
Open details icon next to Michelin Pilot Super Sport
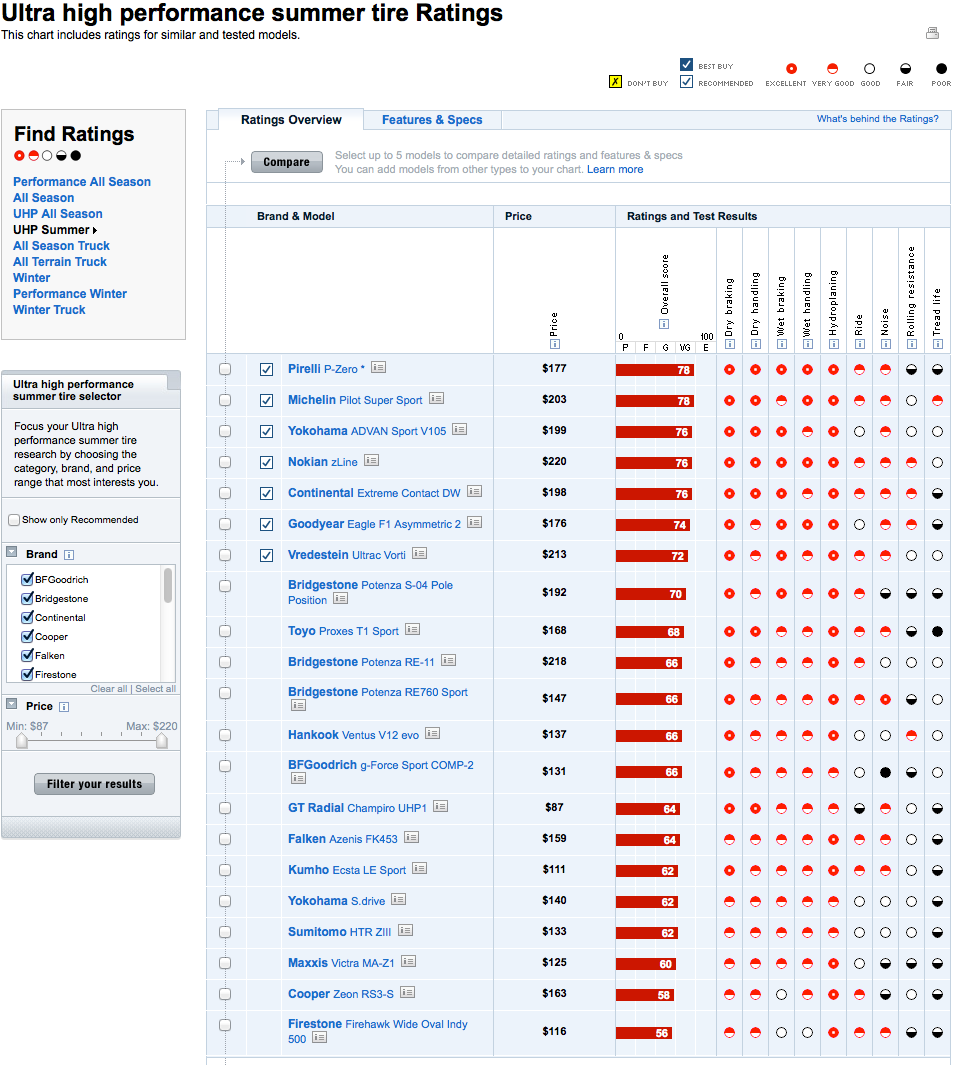click(436, 399)
